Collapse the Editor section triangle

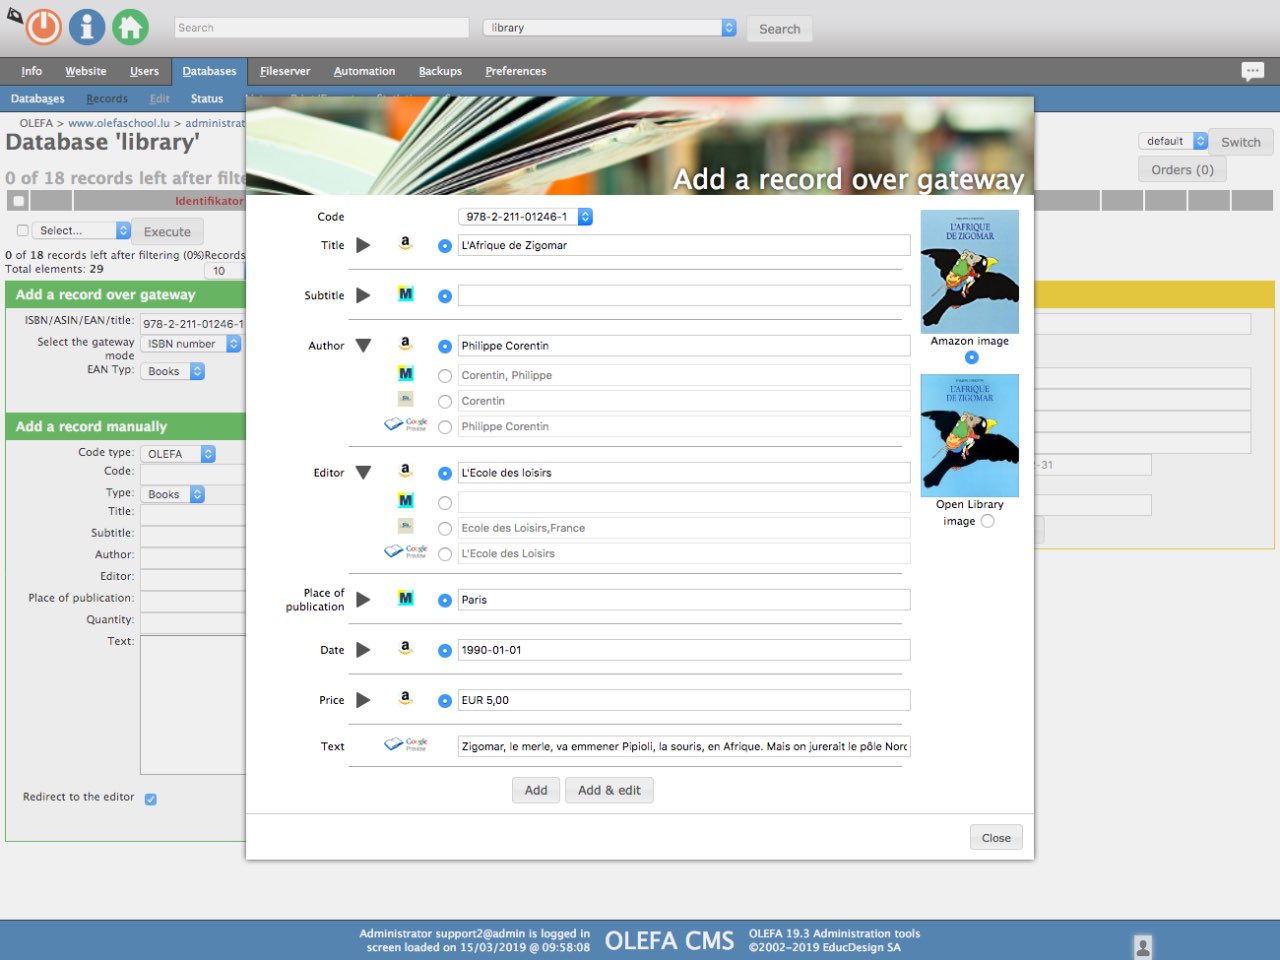[x=363, y=472]
